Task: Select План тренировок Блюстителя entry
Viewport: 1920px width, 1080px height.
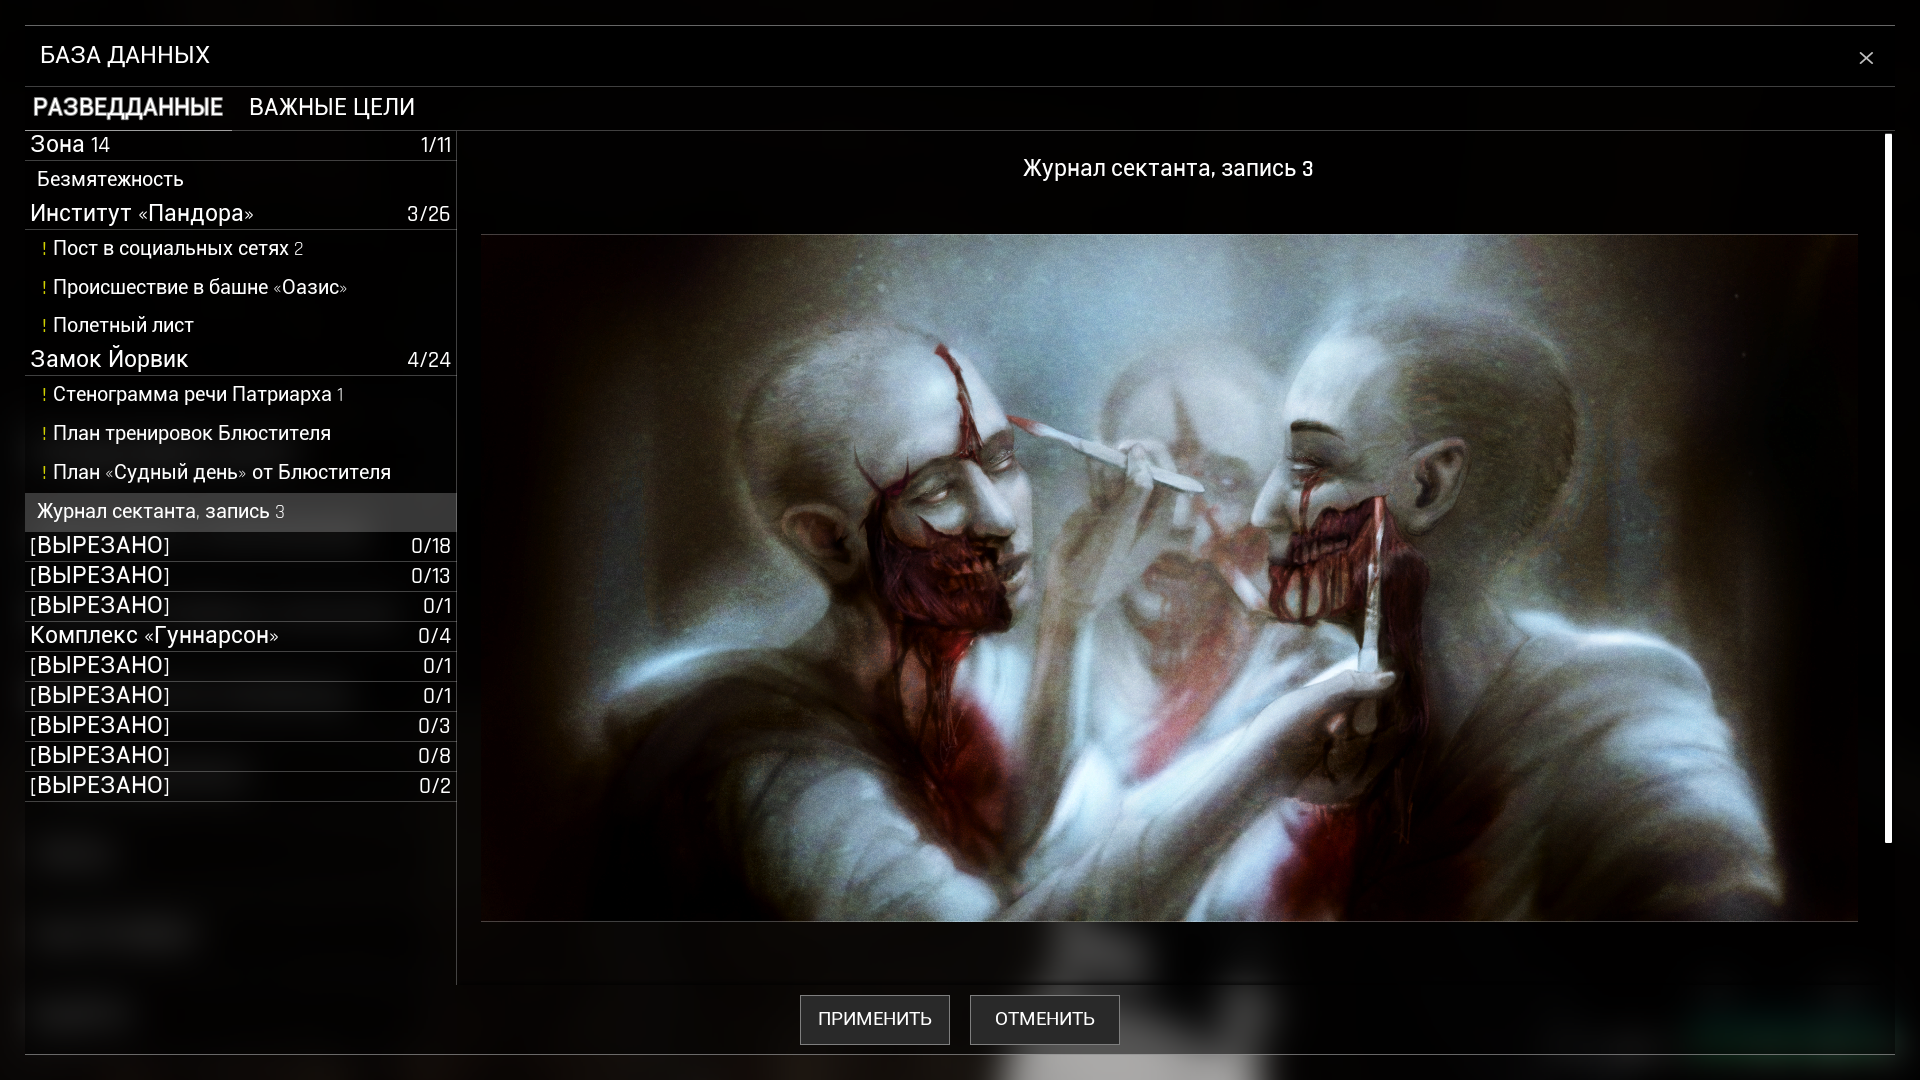Action: pos(192,434)
